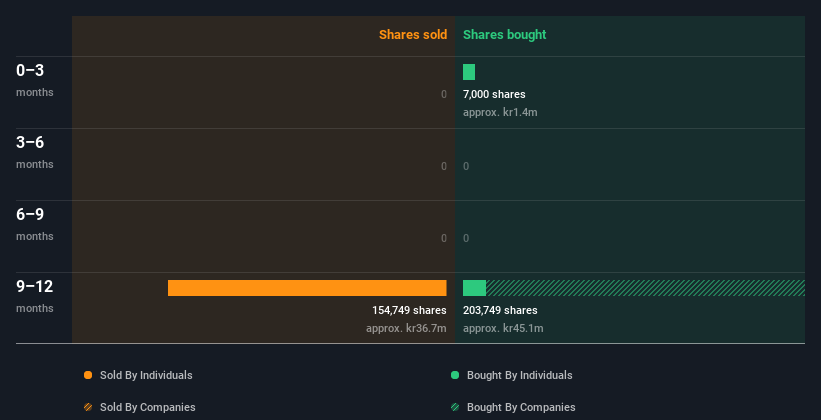Select the Bought By Companies legend label
Screen dimensions: 821x420
pos(521,407)
